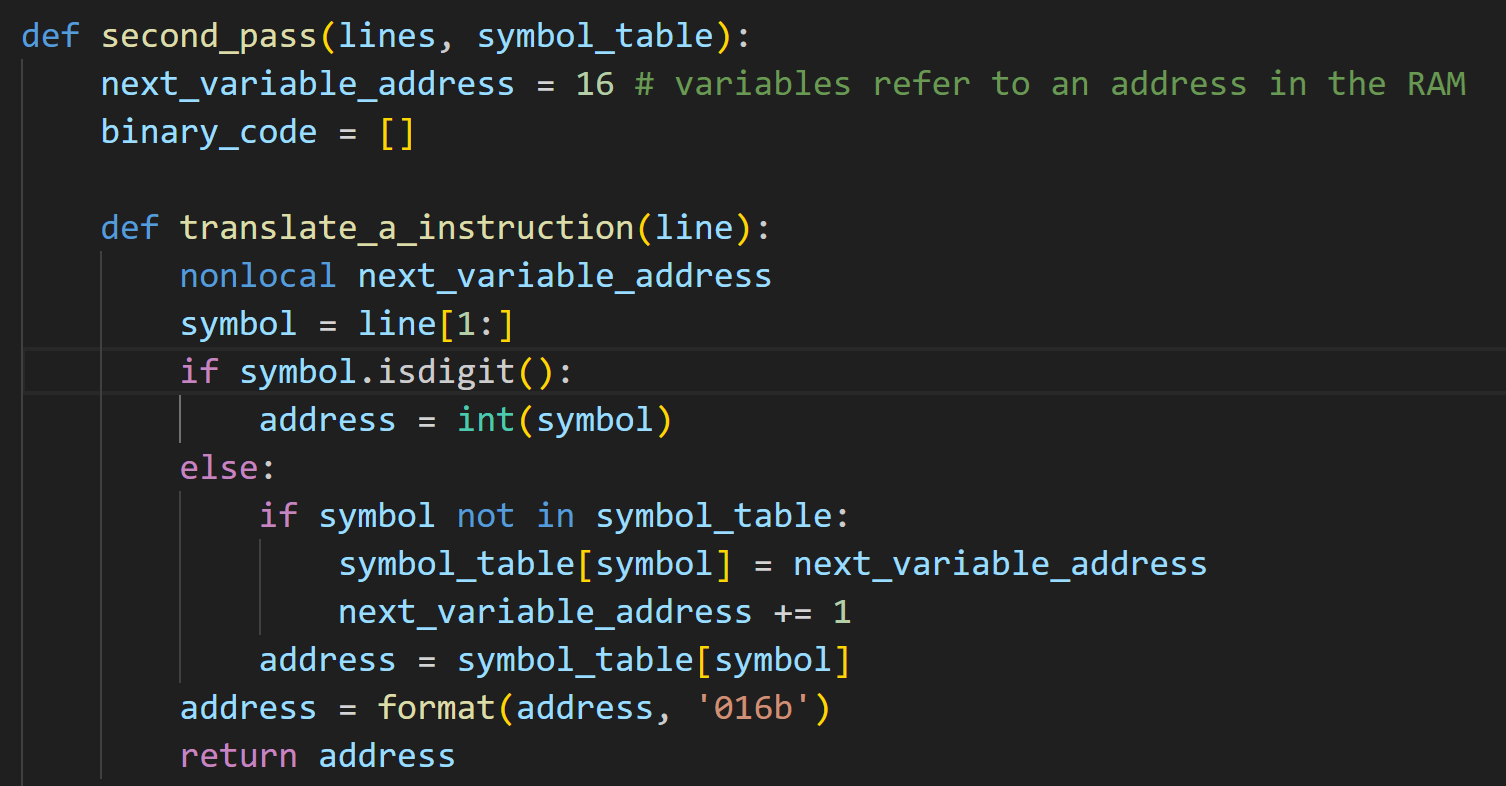This screenshot has height=786, width=1506.
Task: Click the def keyword before second_pass
Action: (x=50, y=36)
